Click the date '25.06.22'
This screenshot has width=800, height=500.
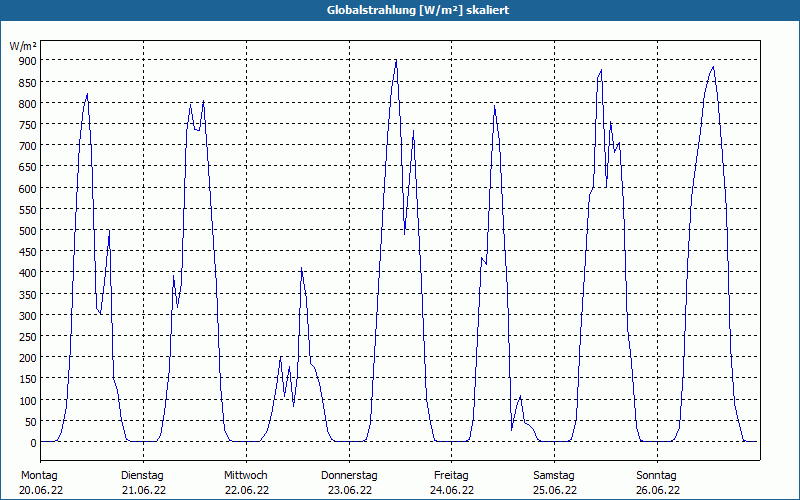point(555,490)
